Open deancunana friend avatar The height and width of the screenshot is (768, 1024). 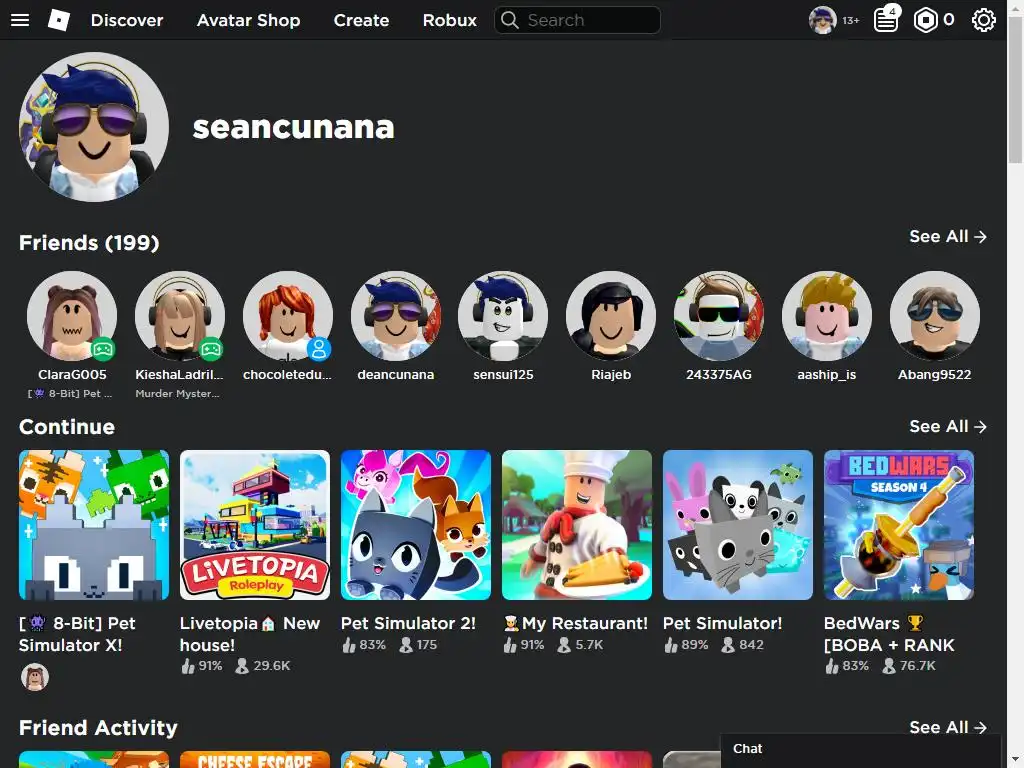click(x=396, y=316)
